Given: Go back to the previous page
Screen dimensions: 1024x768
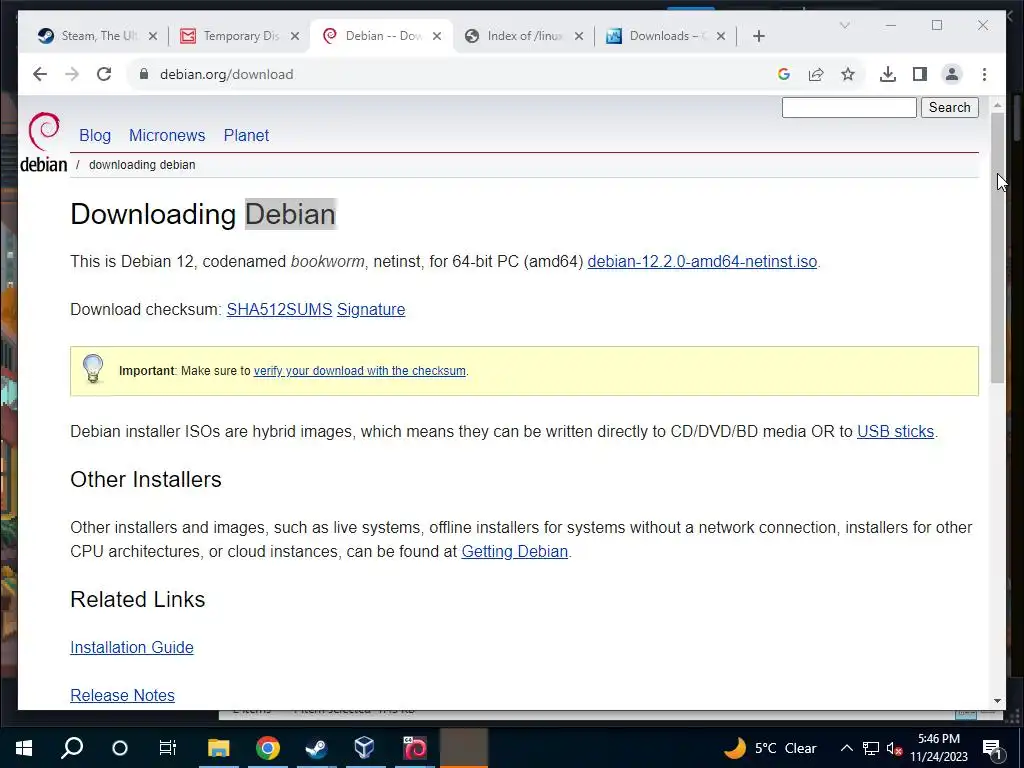Looking at the screenshot, I should pos(40,74).
